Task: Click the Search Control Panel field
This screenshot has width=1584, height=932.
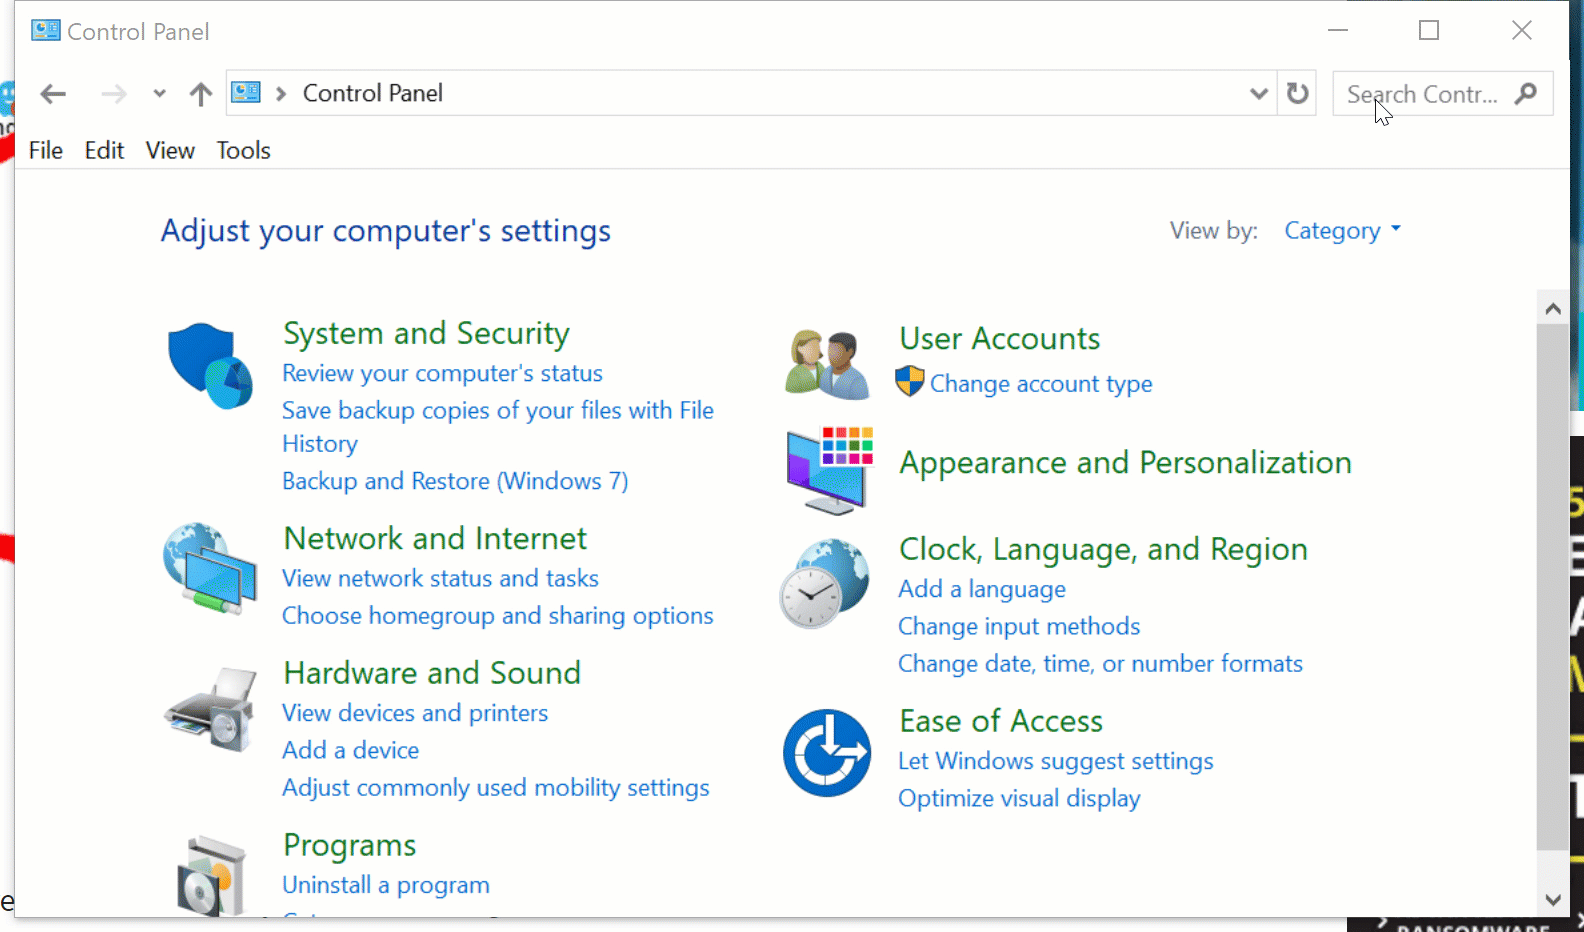Action: 1422,94
